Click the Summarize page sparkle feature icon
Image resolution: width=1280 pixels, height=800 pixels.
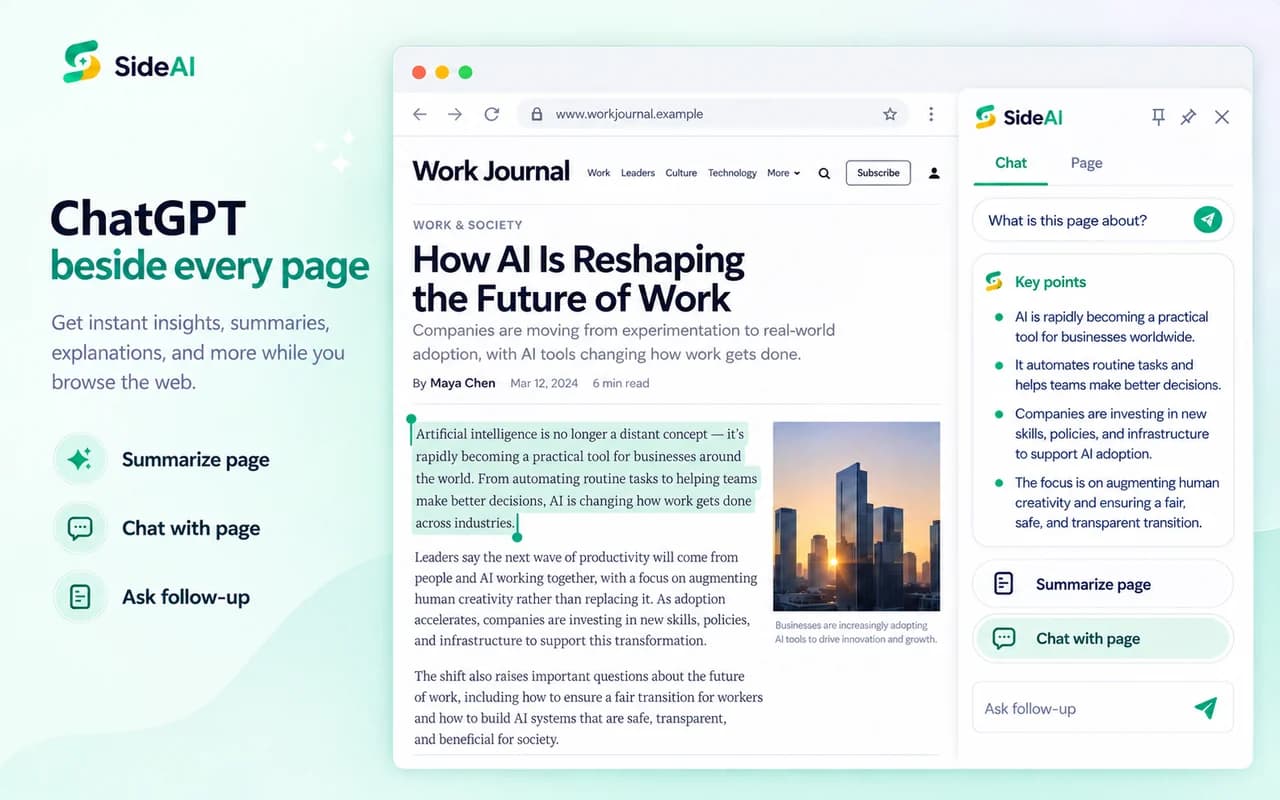point(80,460)
